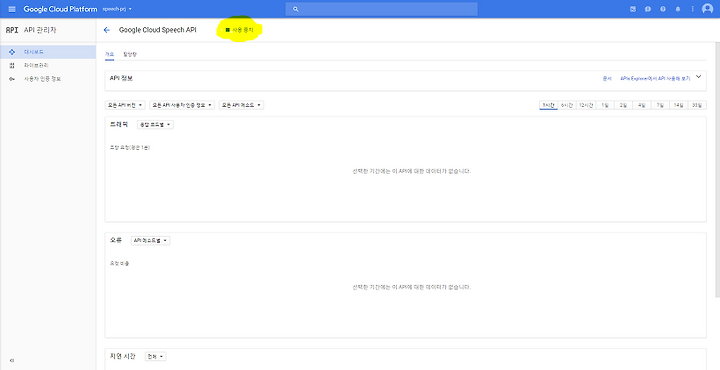720x370 pixels.
Task: Open the notifications bell
Action: (x=677, y=9)
